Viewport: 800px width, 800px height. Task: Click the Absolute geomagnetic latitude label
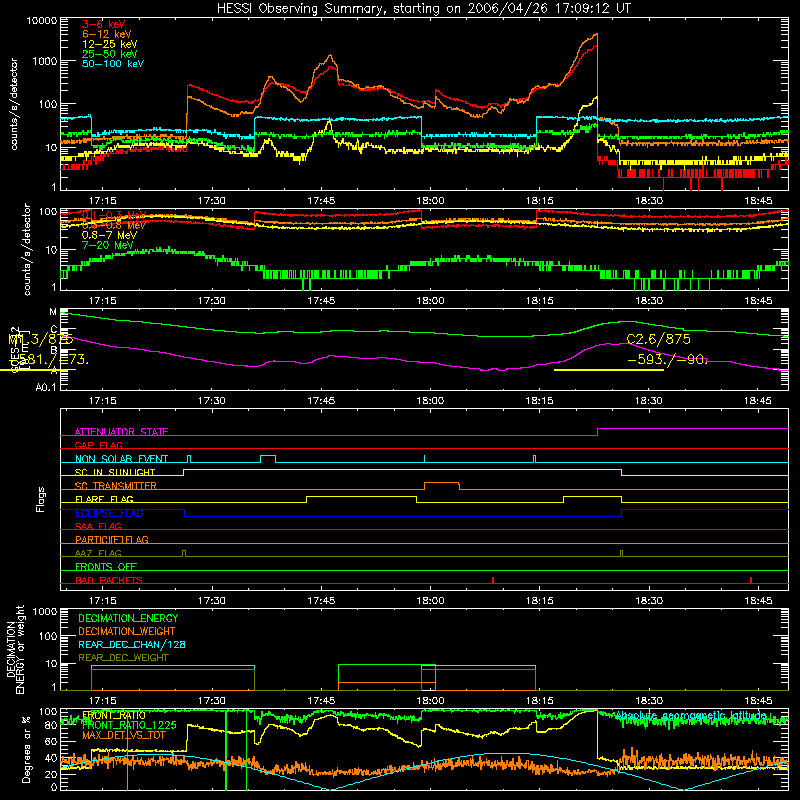[x=691, y=716]
